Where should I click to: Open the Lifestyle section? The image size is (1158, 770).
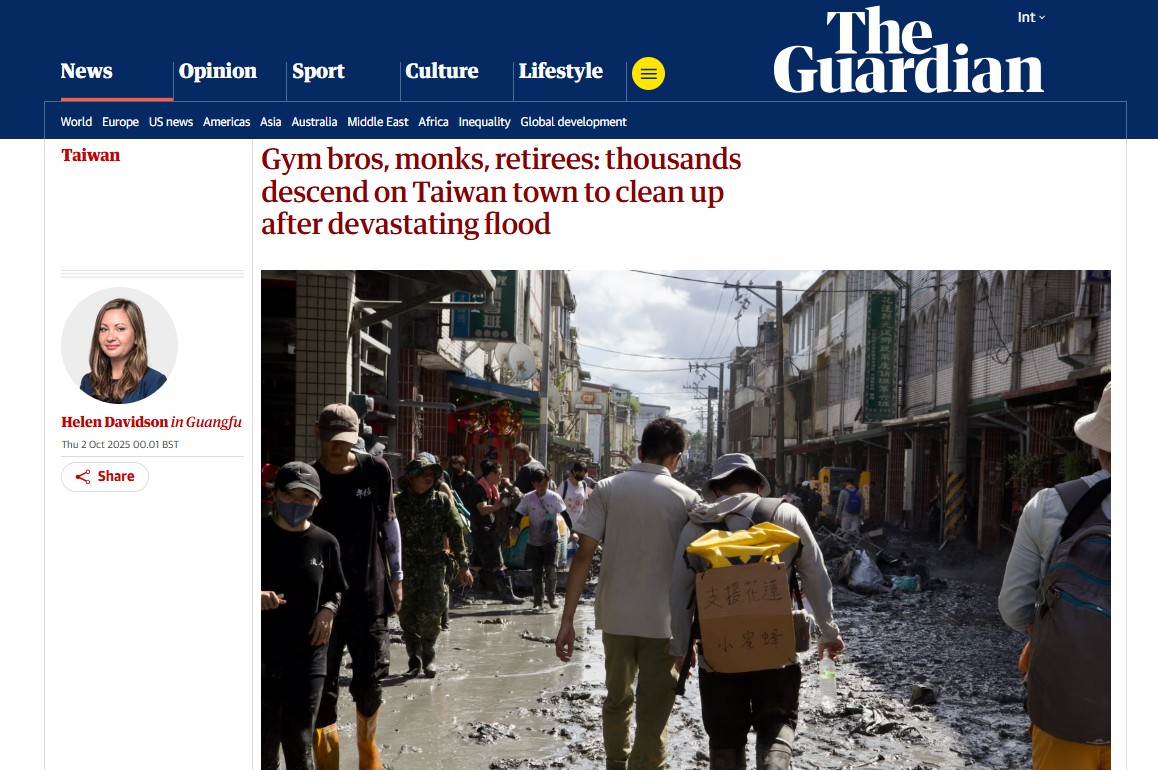[561, 71]
